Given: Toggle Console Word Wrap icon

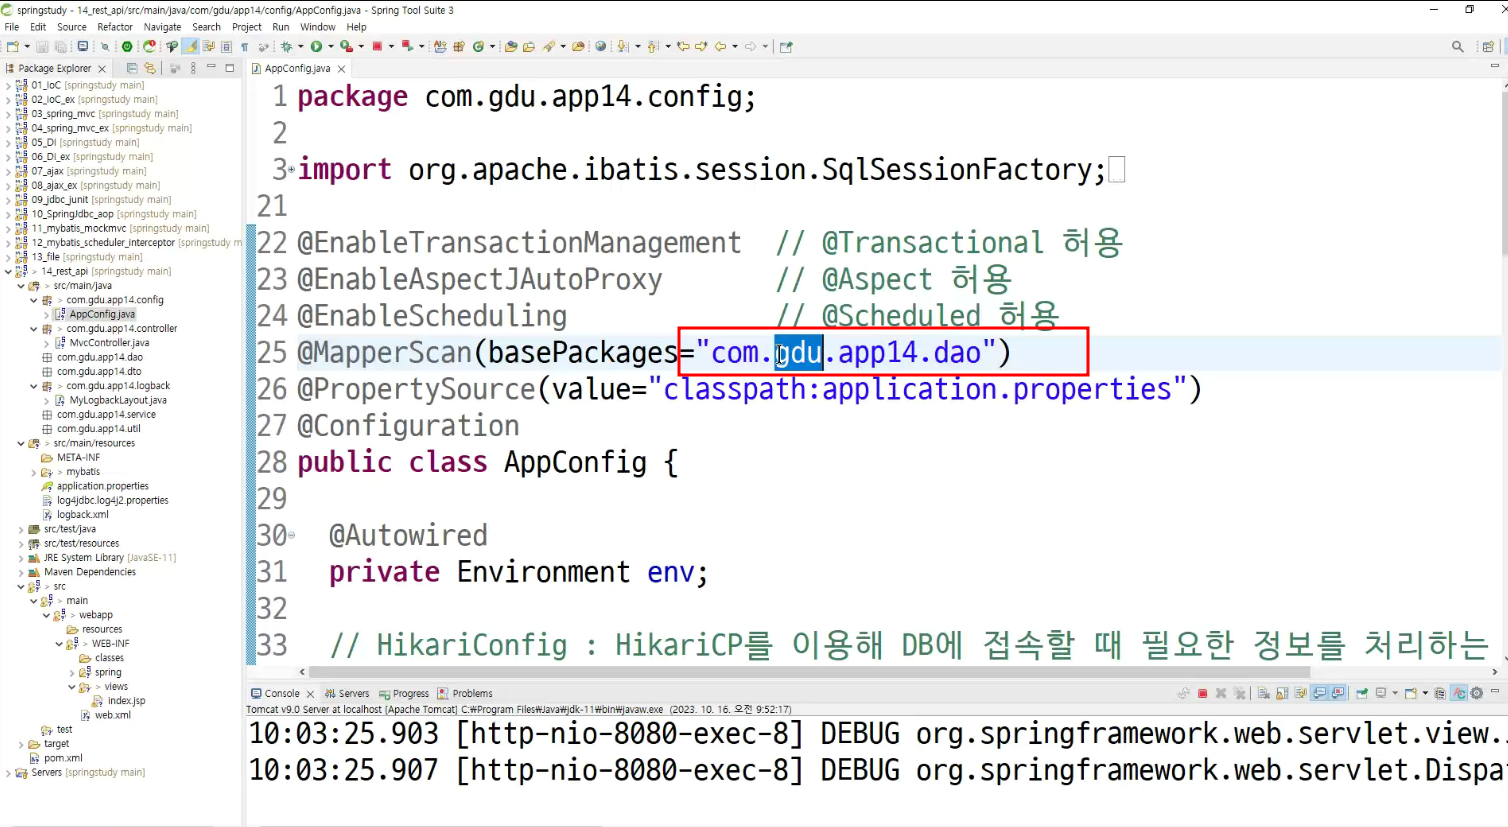Looking at the screenshot, I should tap(1300, 693).
